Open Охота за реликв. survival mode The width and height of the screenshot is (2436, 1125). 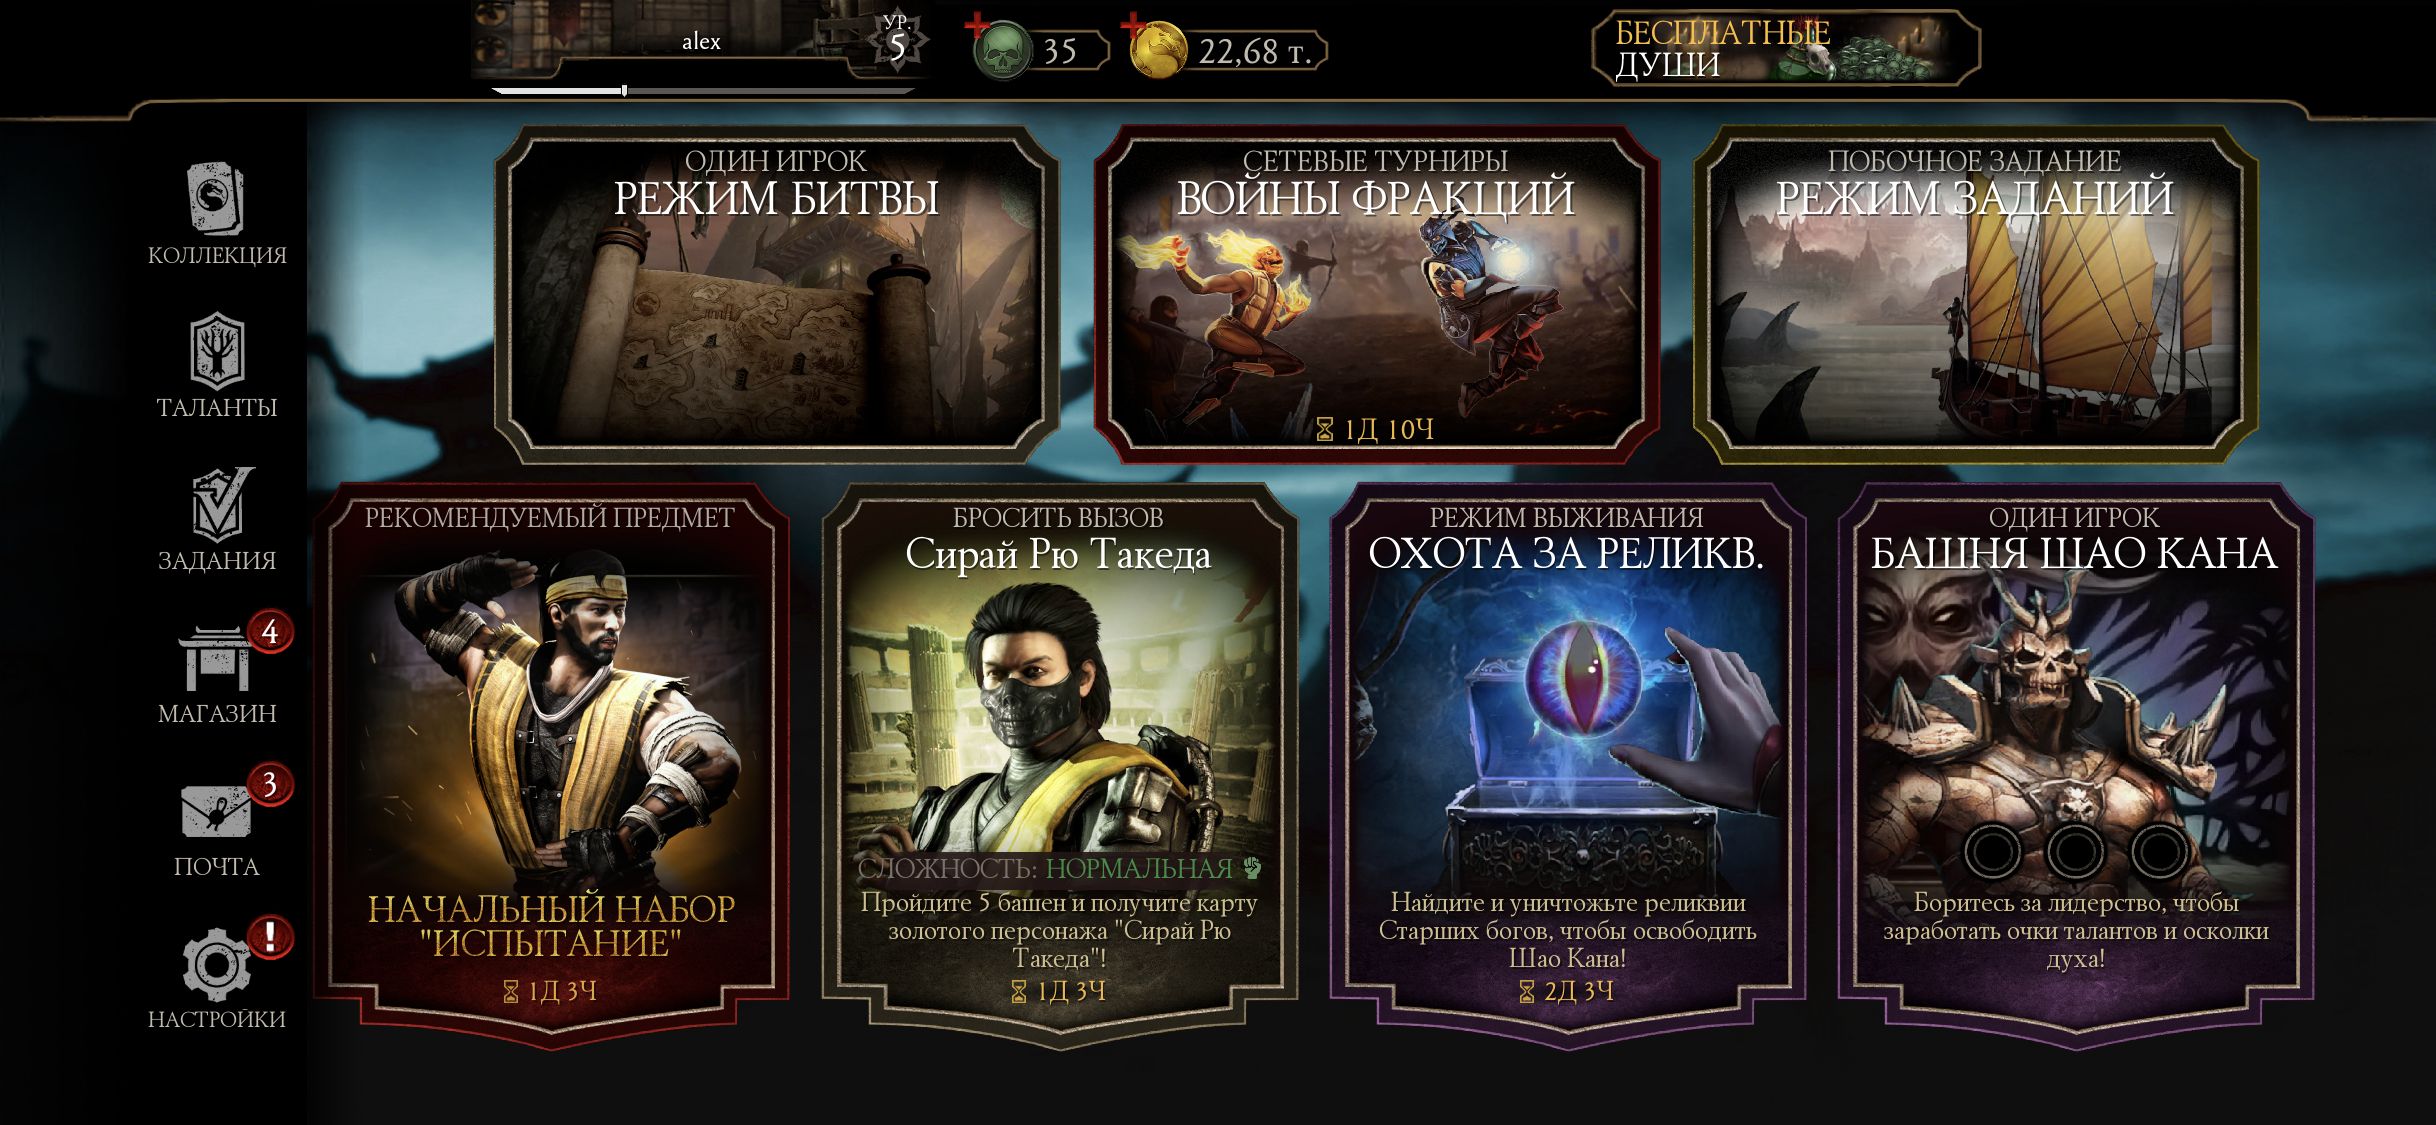tap(1567, 765)
